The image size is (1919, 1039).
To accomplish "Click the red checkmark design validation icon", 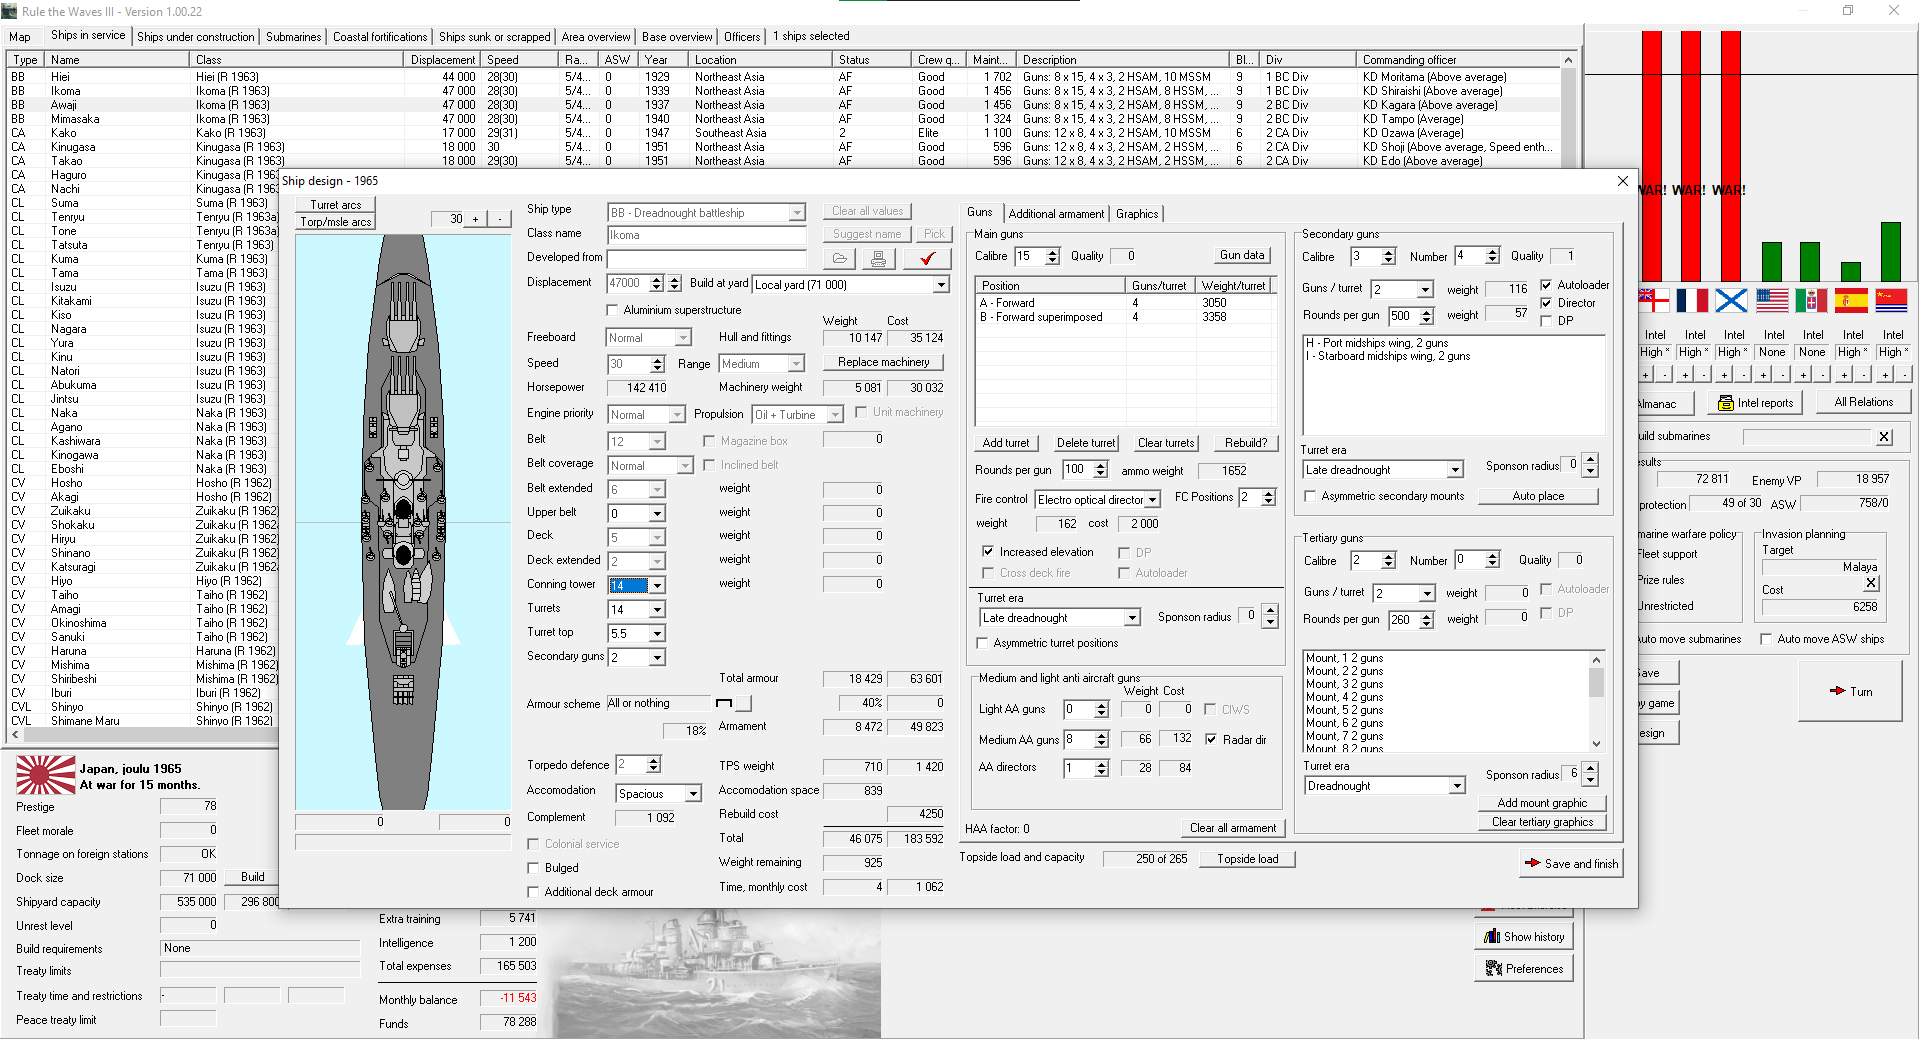I will coord(927,259).
